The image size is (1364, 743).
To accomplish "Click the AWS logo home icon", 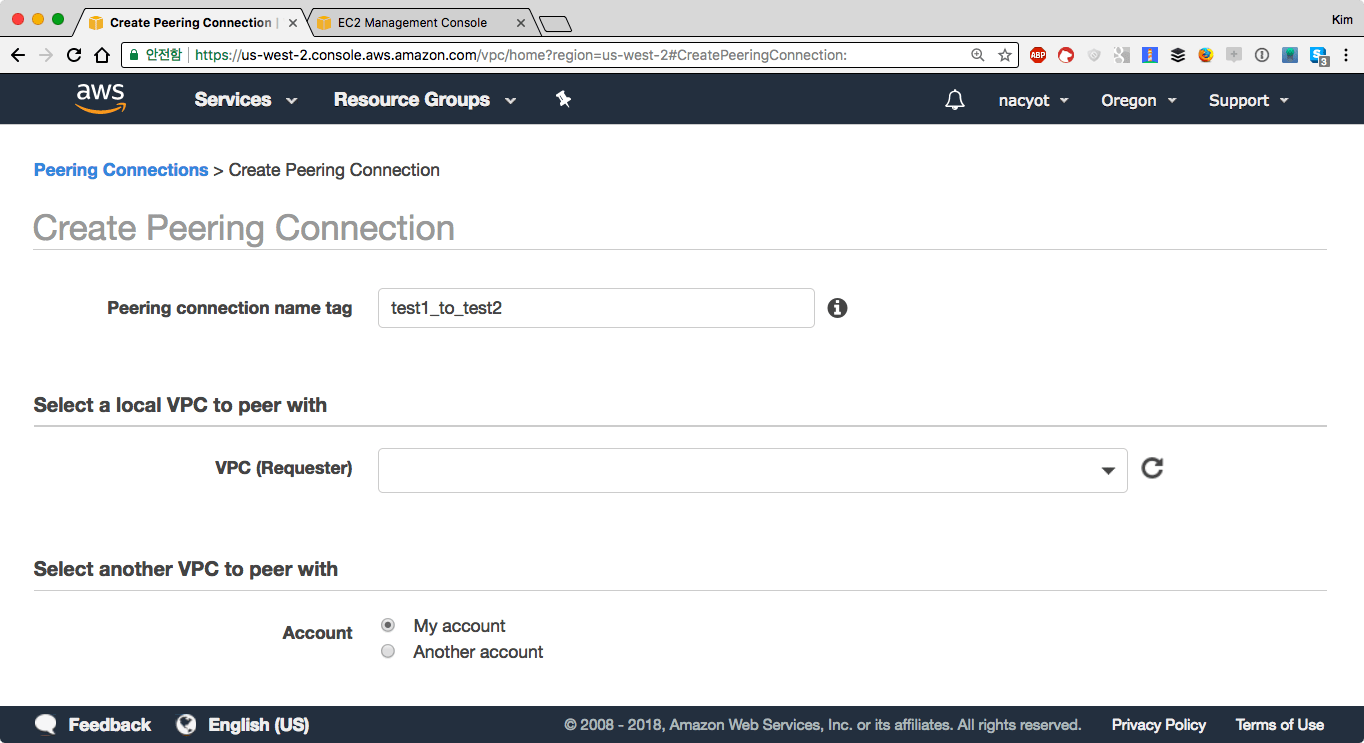I will click(100, 98).
